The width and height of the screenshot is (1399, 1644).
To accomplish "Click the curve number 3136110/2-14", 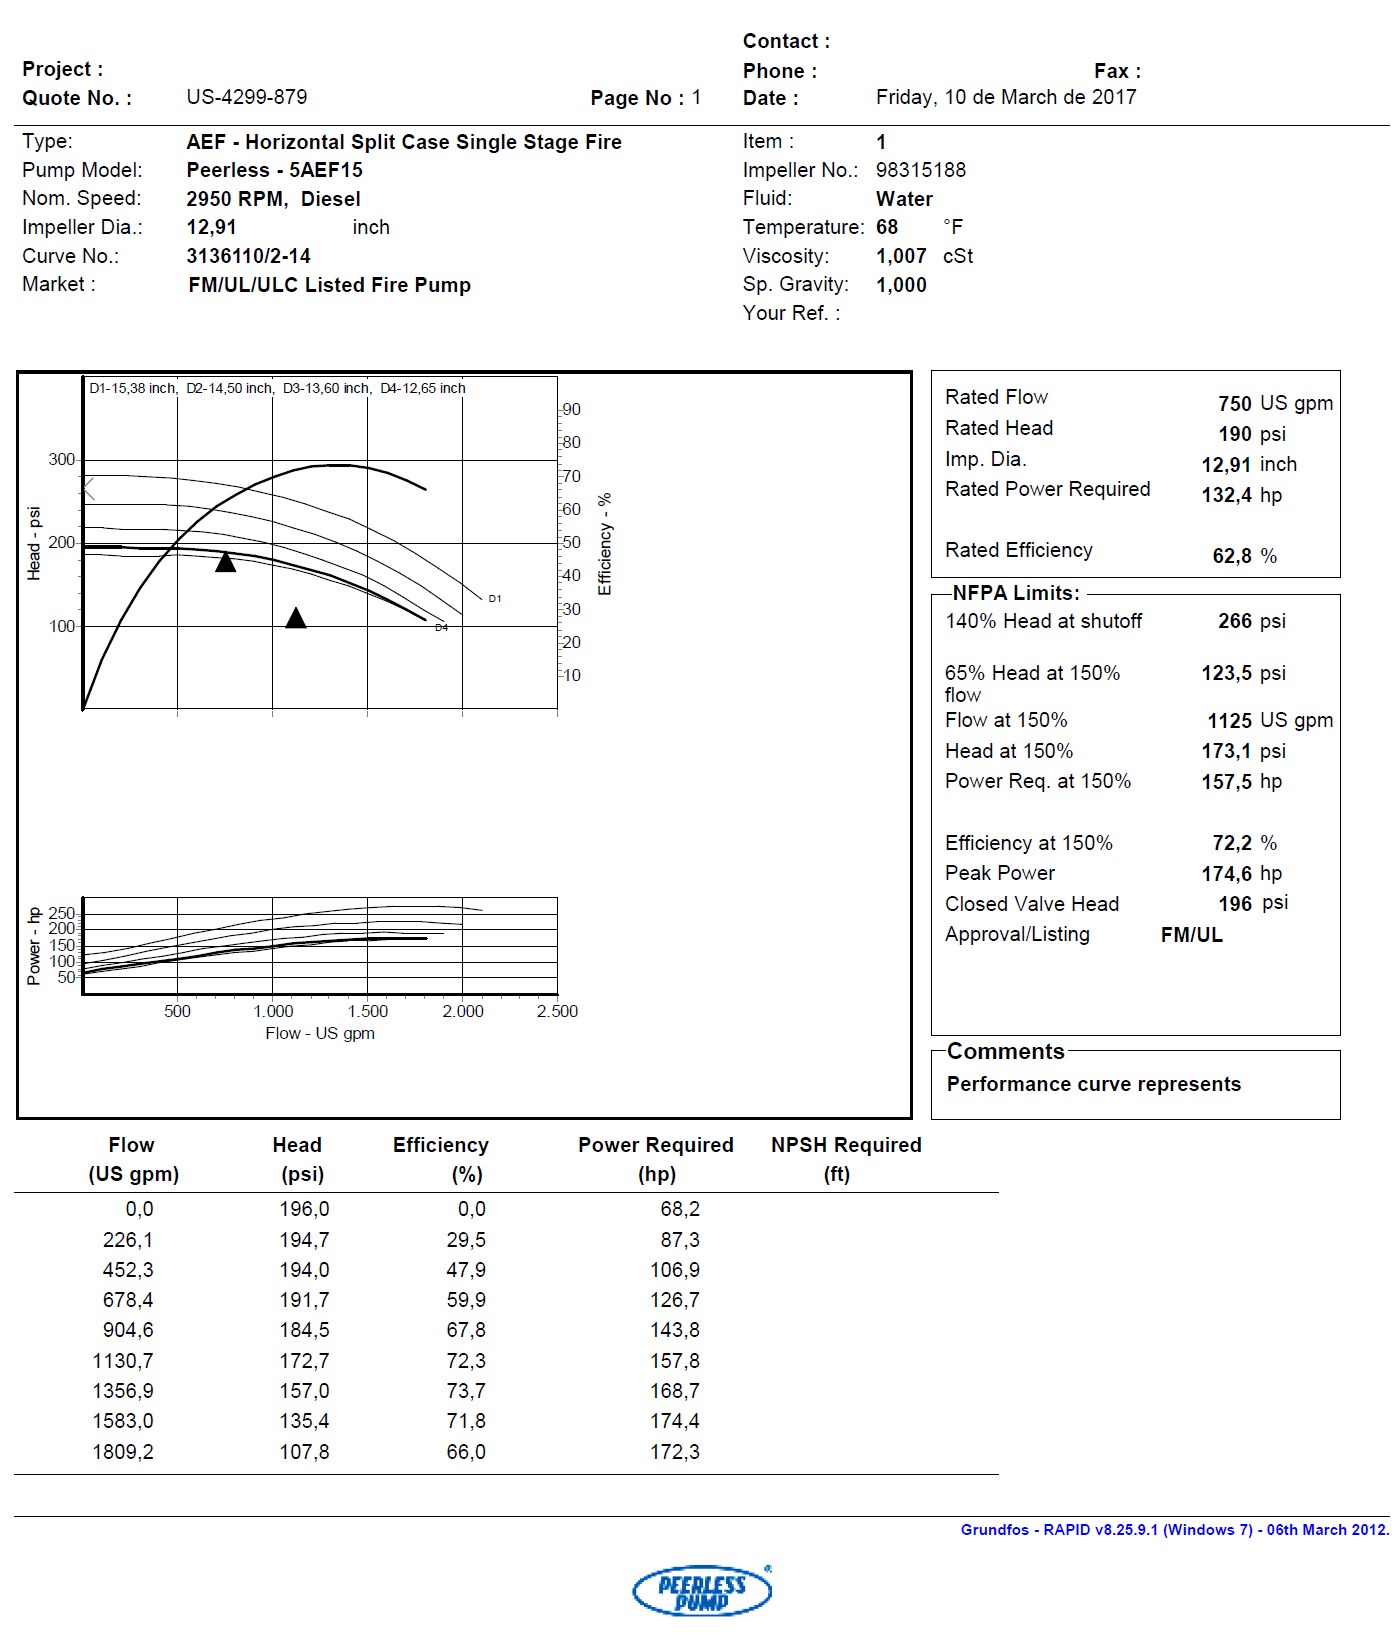I will (249, 256).
